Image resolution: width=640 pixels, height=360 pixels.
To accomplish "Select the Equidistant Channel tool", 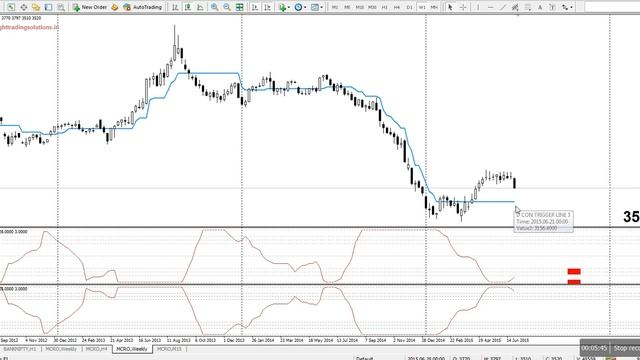I will (x=515, y=7).
